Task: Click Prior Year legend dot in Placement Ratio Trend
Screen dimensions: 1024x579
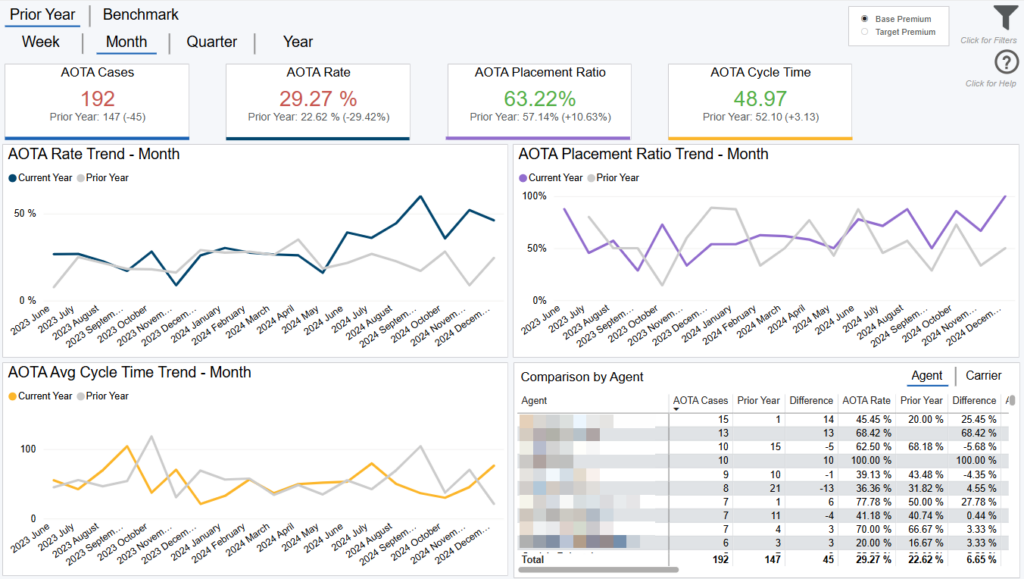Action: point(591,178)
